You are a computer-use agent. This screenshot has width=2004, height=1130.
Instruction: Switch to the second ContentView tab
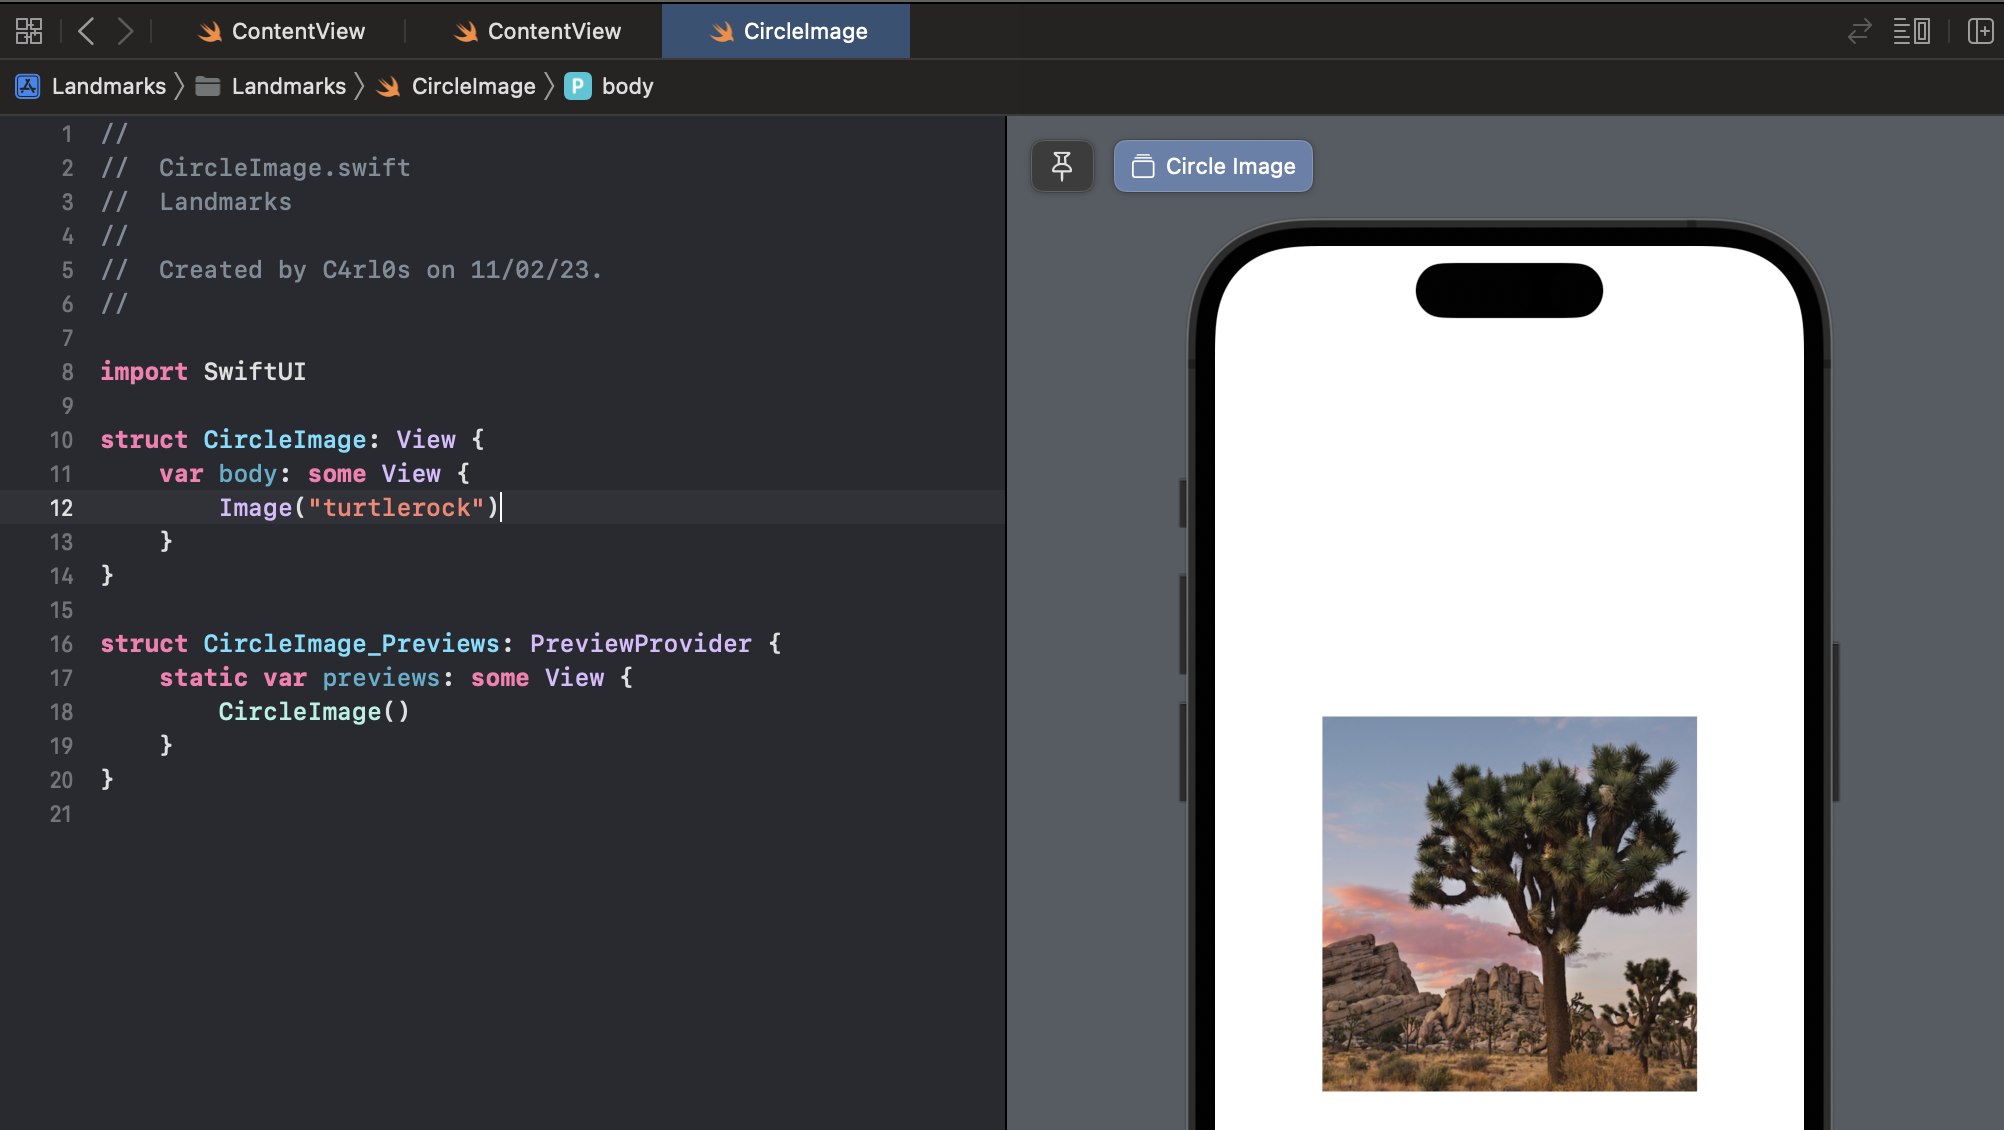coord(538,31)
